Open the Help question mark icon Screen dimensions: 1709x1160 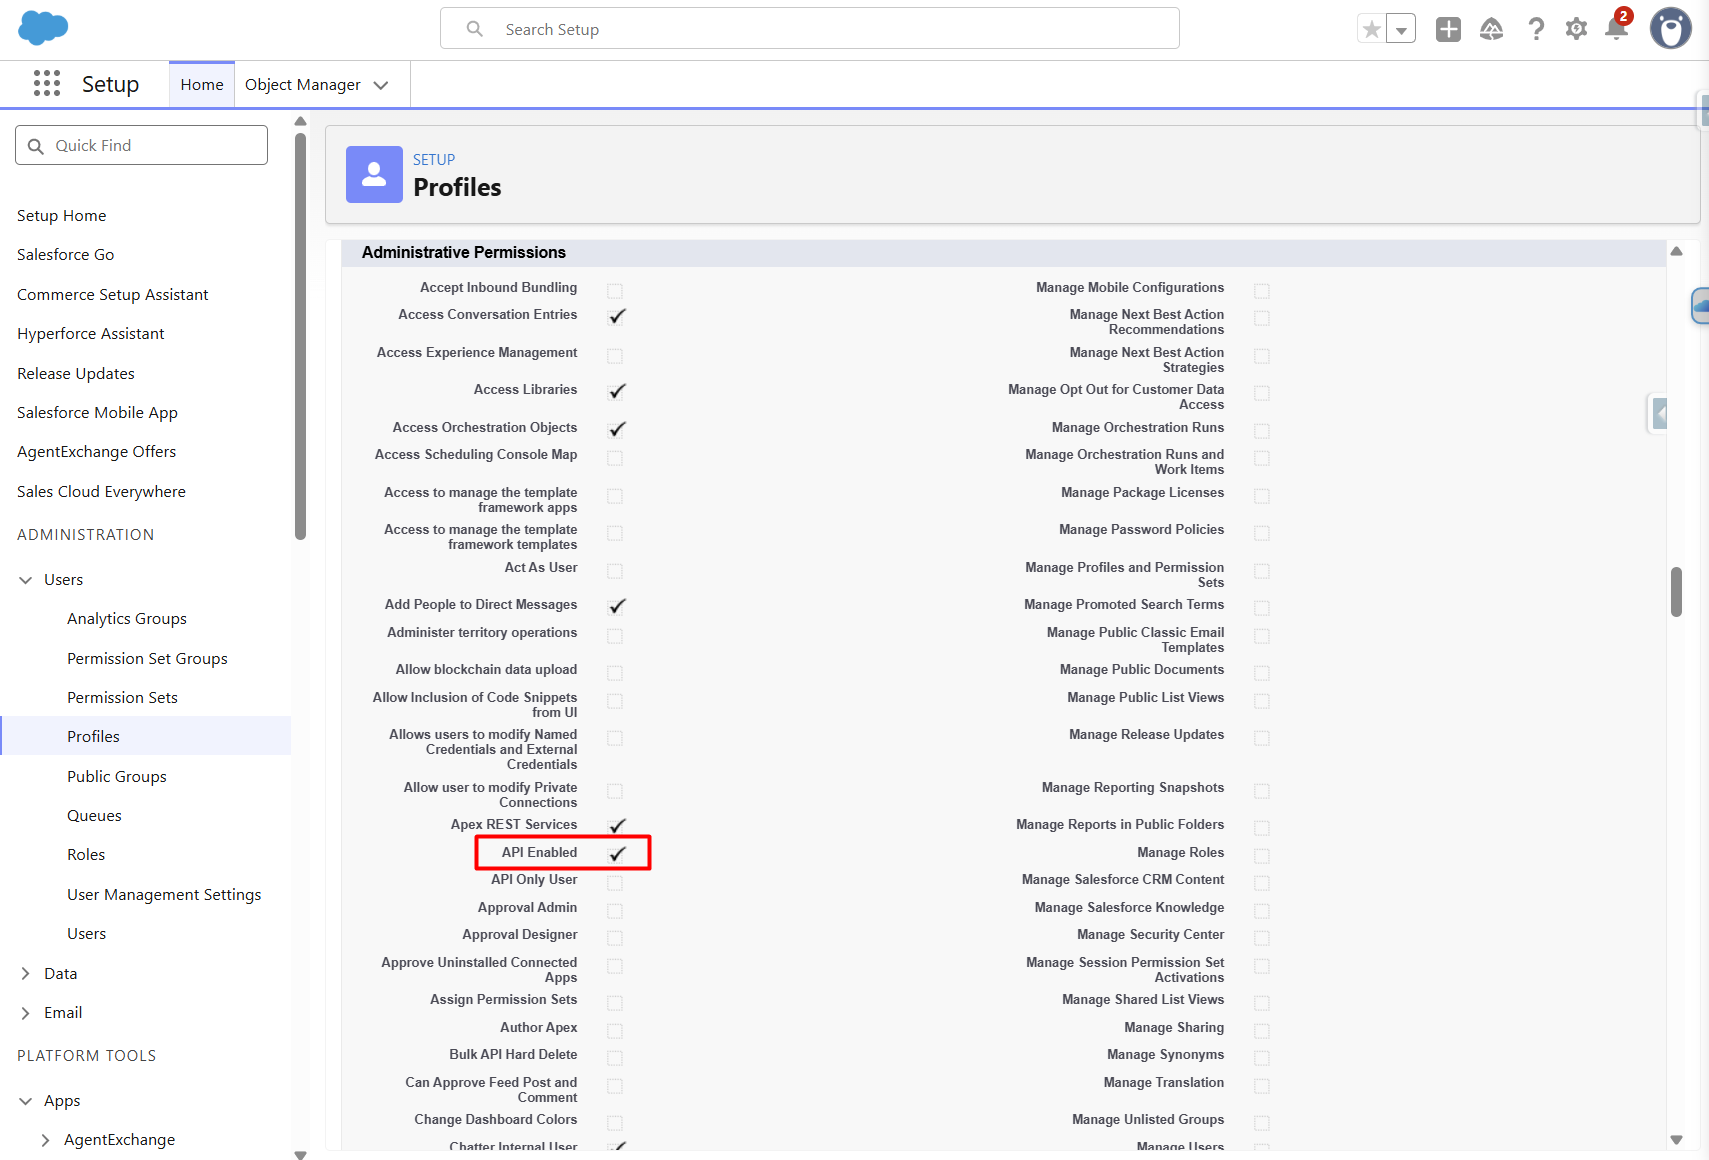(1536, 29)
